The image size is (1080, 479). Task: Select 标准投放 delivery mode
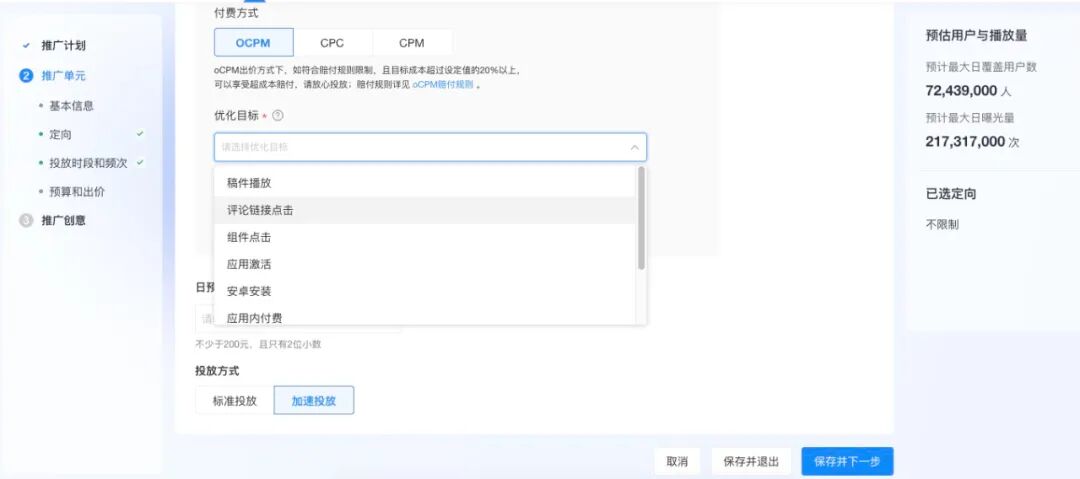tap(235, 400)
